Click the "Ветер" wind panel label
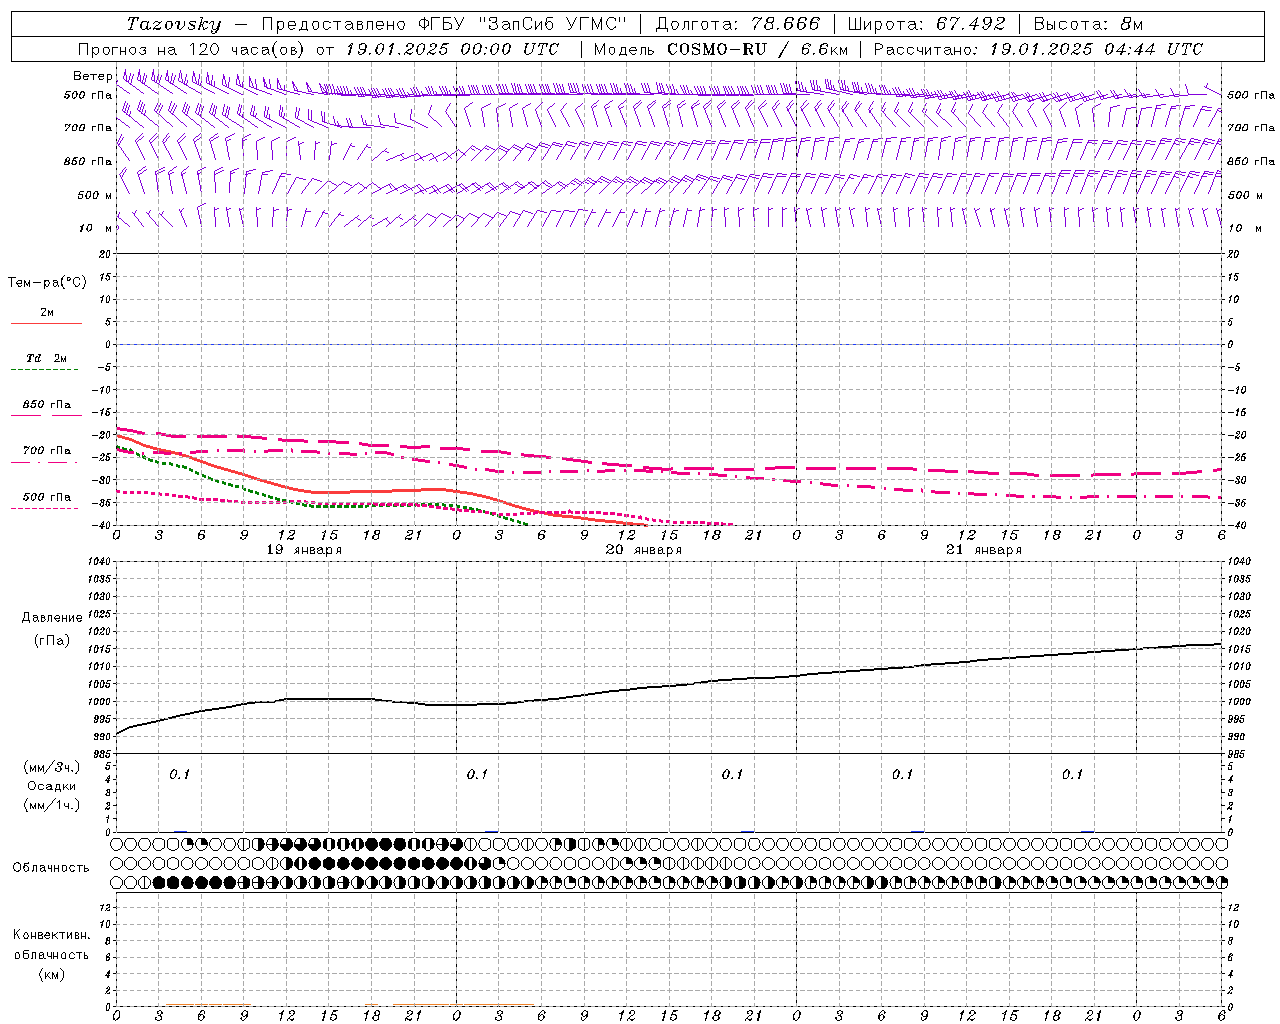 [x=93, y=76]
